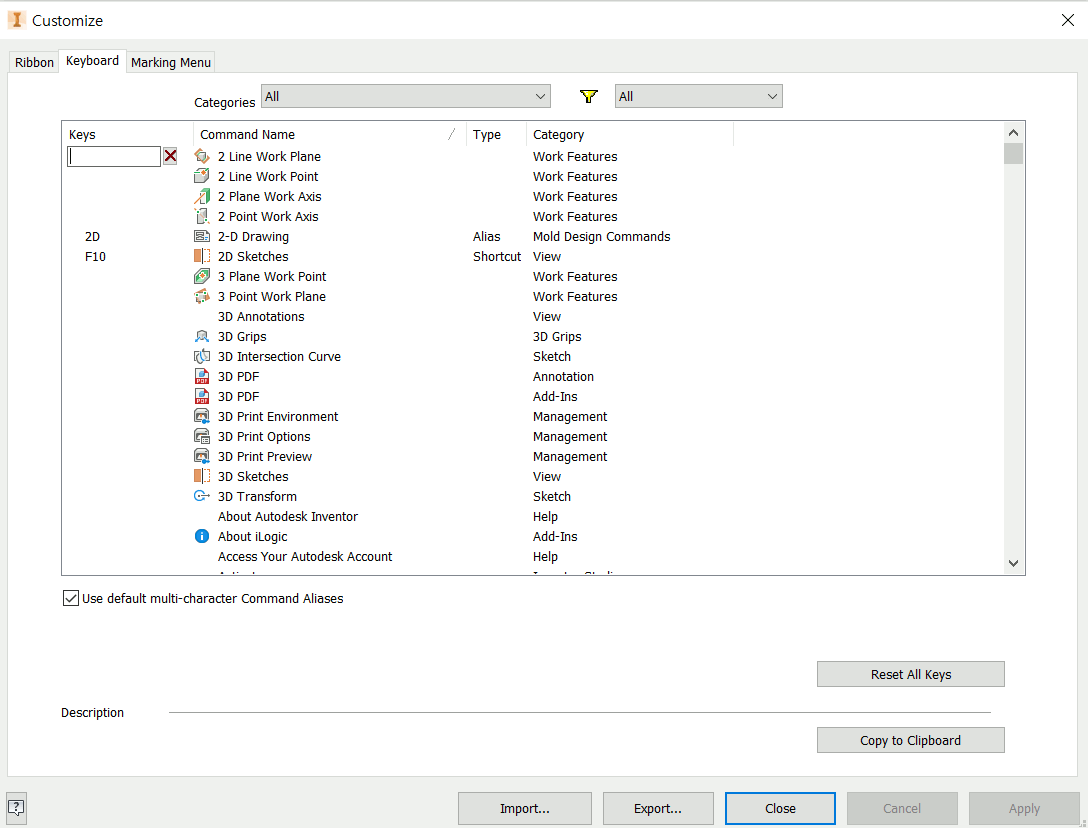Screen dimensions: 1088x828
Task: Open the Categories dropdown
Action: pyautogui.click(x=405, y=96)
